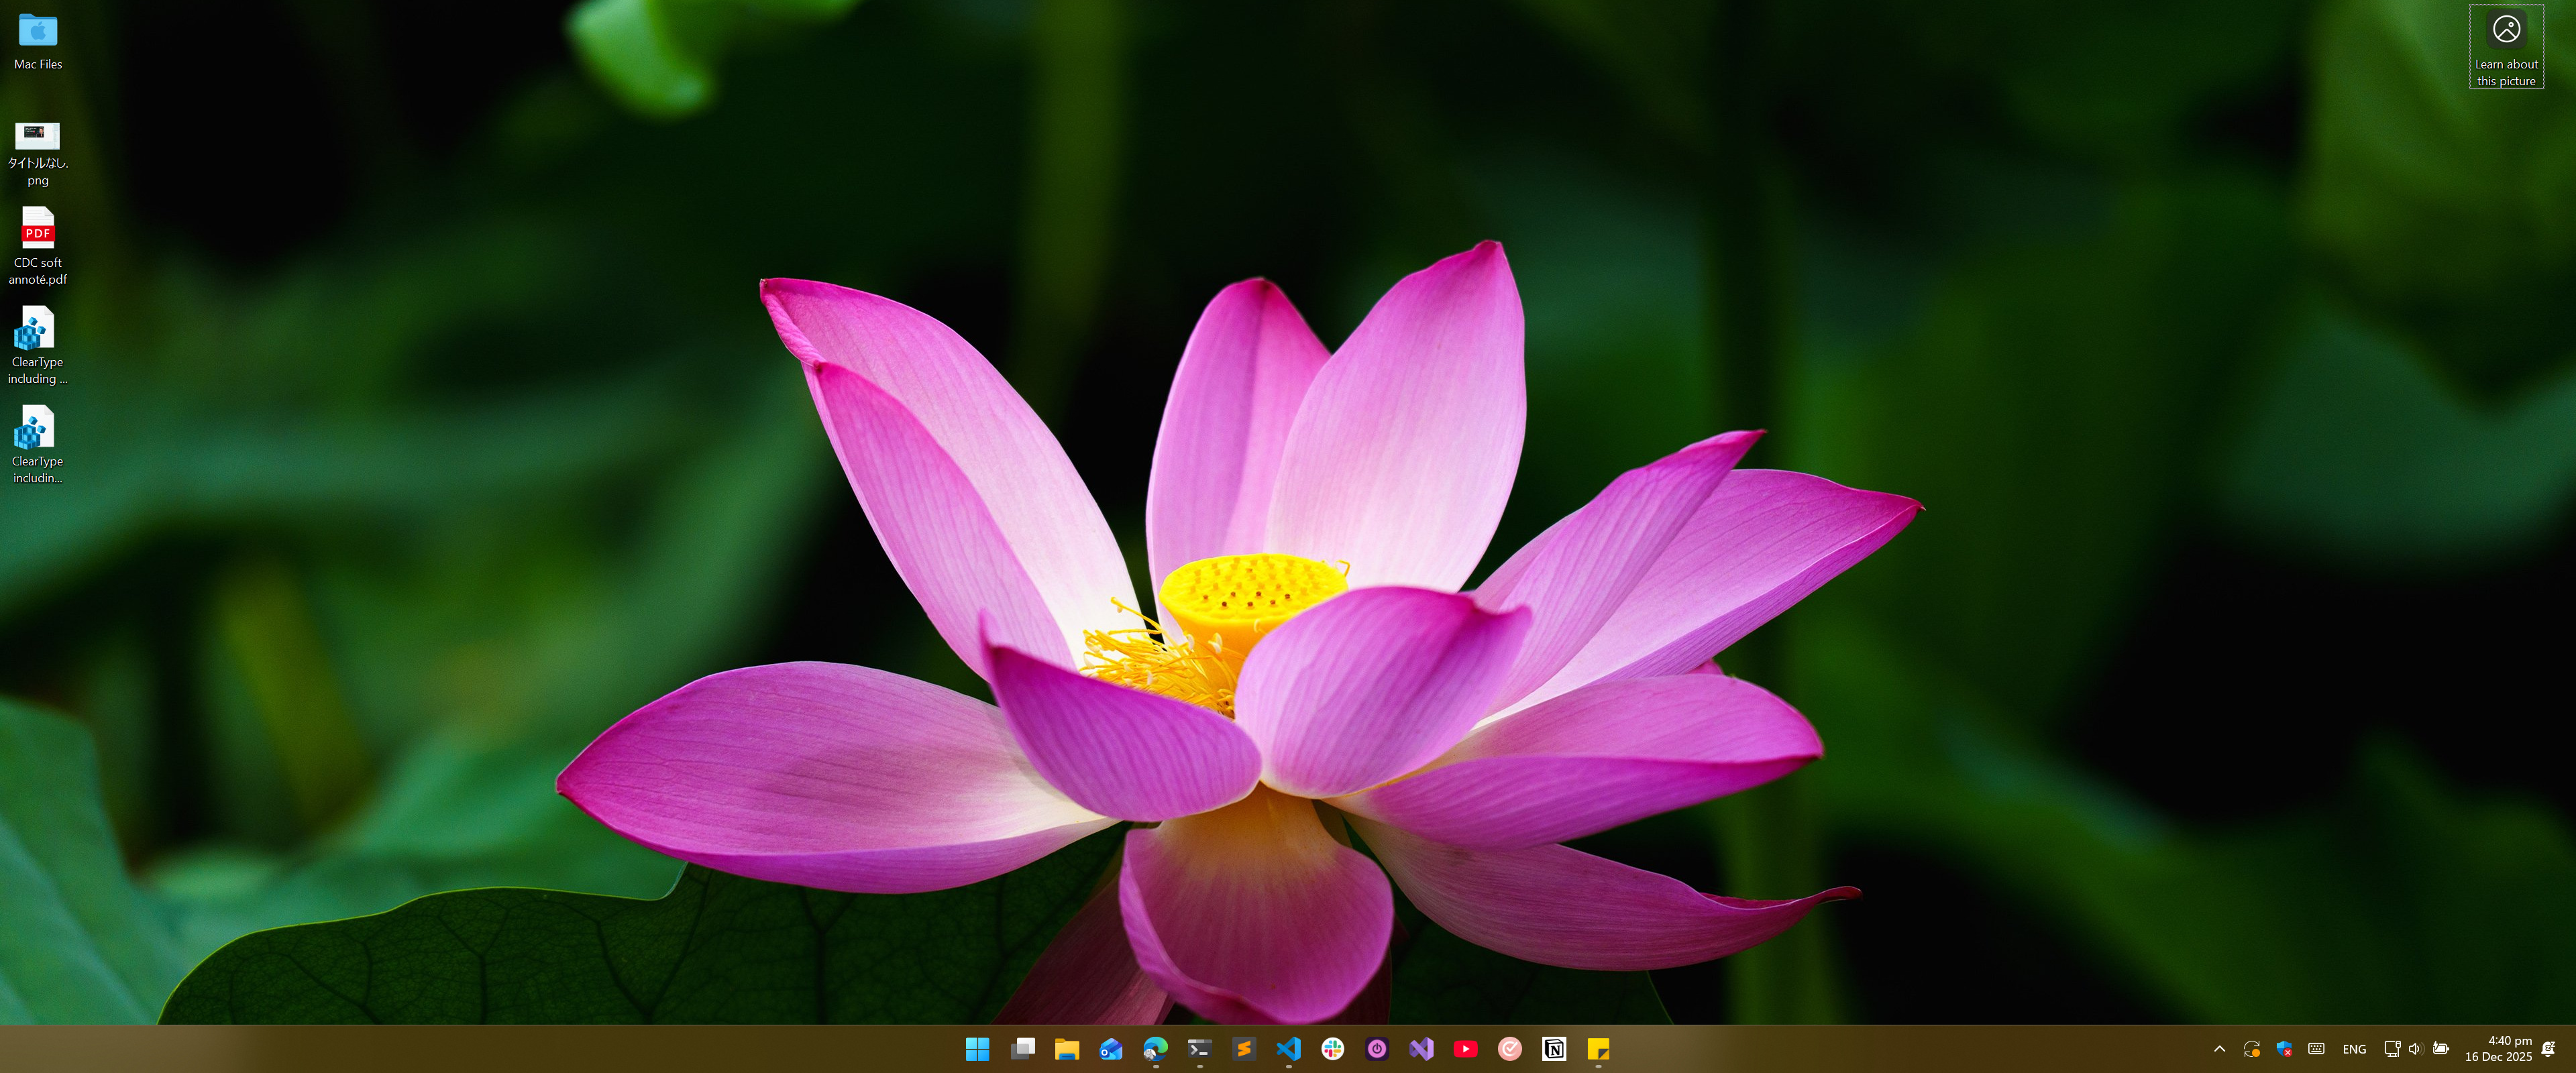Switch to Visual Studio Code

[1288, 1048]
